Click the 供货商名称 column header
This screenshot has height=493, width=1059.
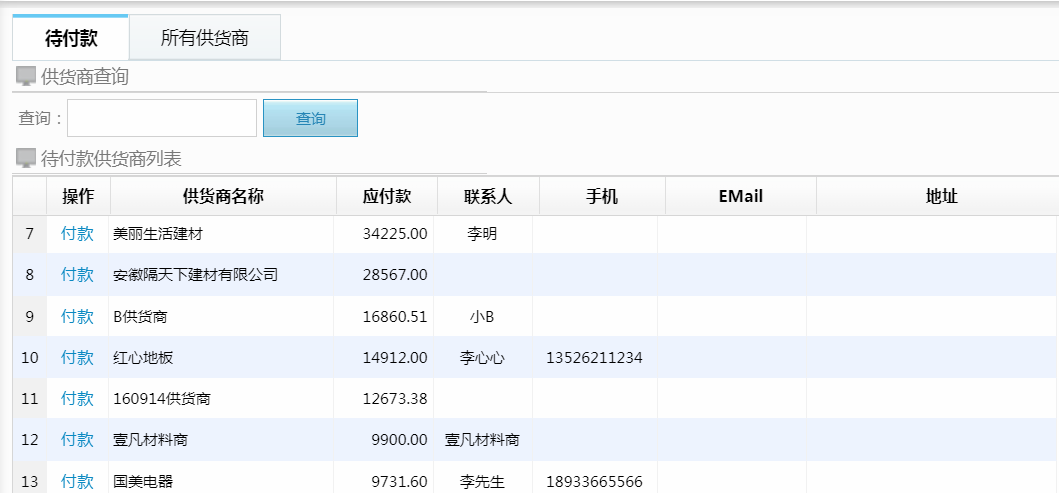coord(223,196)
